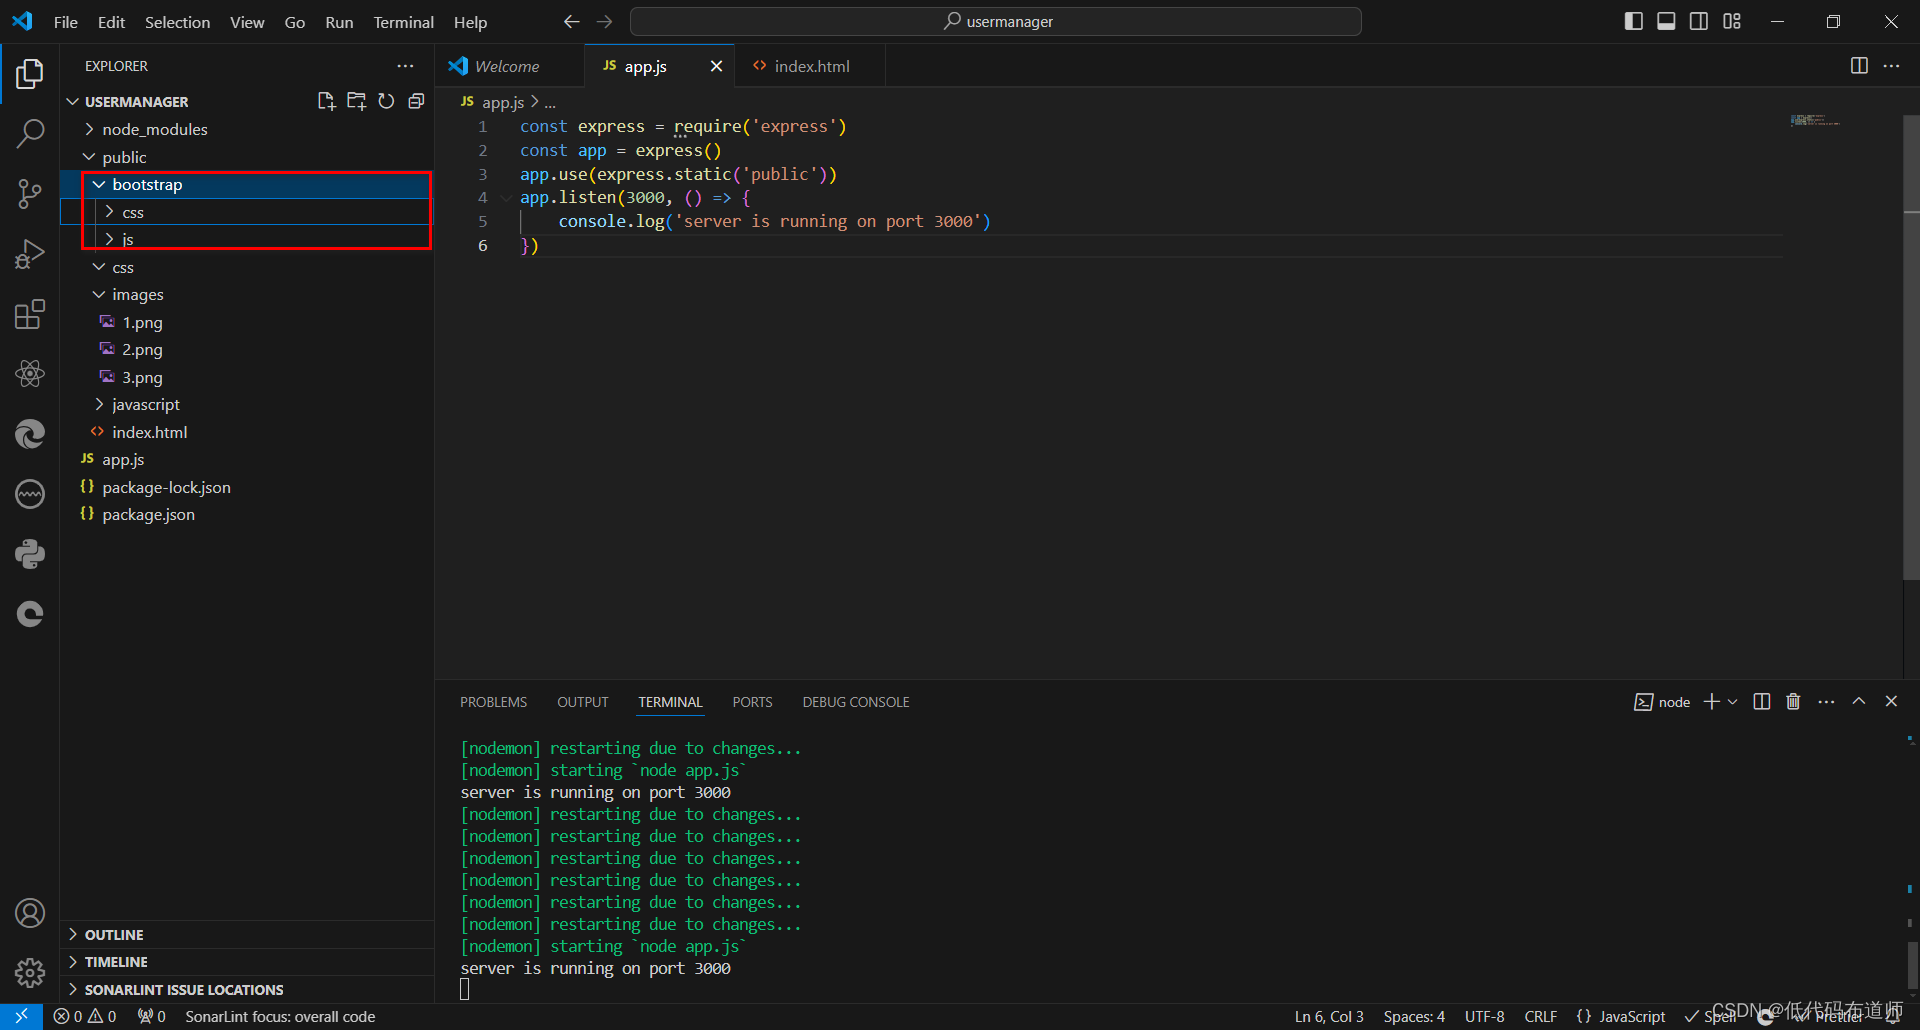Open the Terminal menu
The image size is (1920, 1030).
[403, 22]
